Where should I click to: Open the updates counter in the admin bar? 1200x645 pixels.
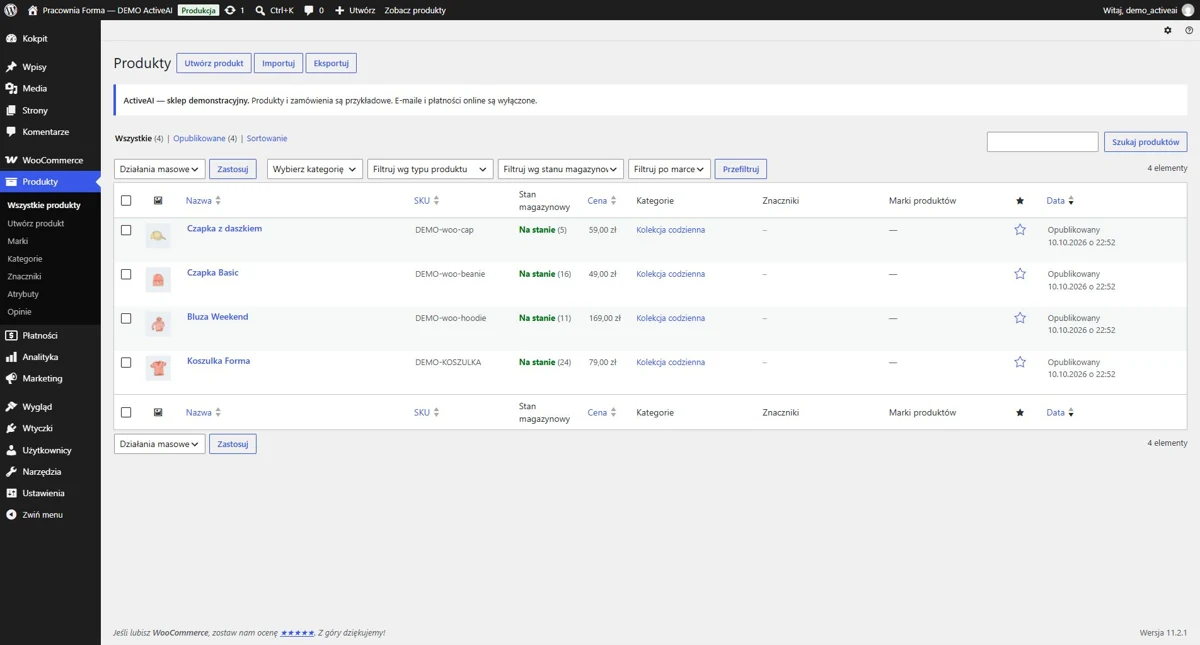point(235,10)
